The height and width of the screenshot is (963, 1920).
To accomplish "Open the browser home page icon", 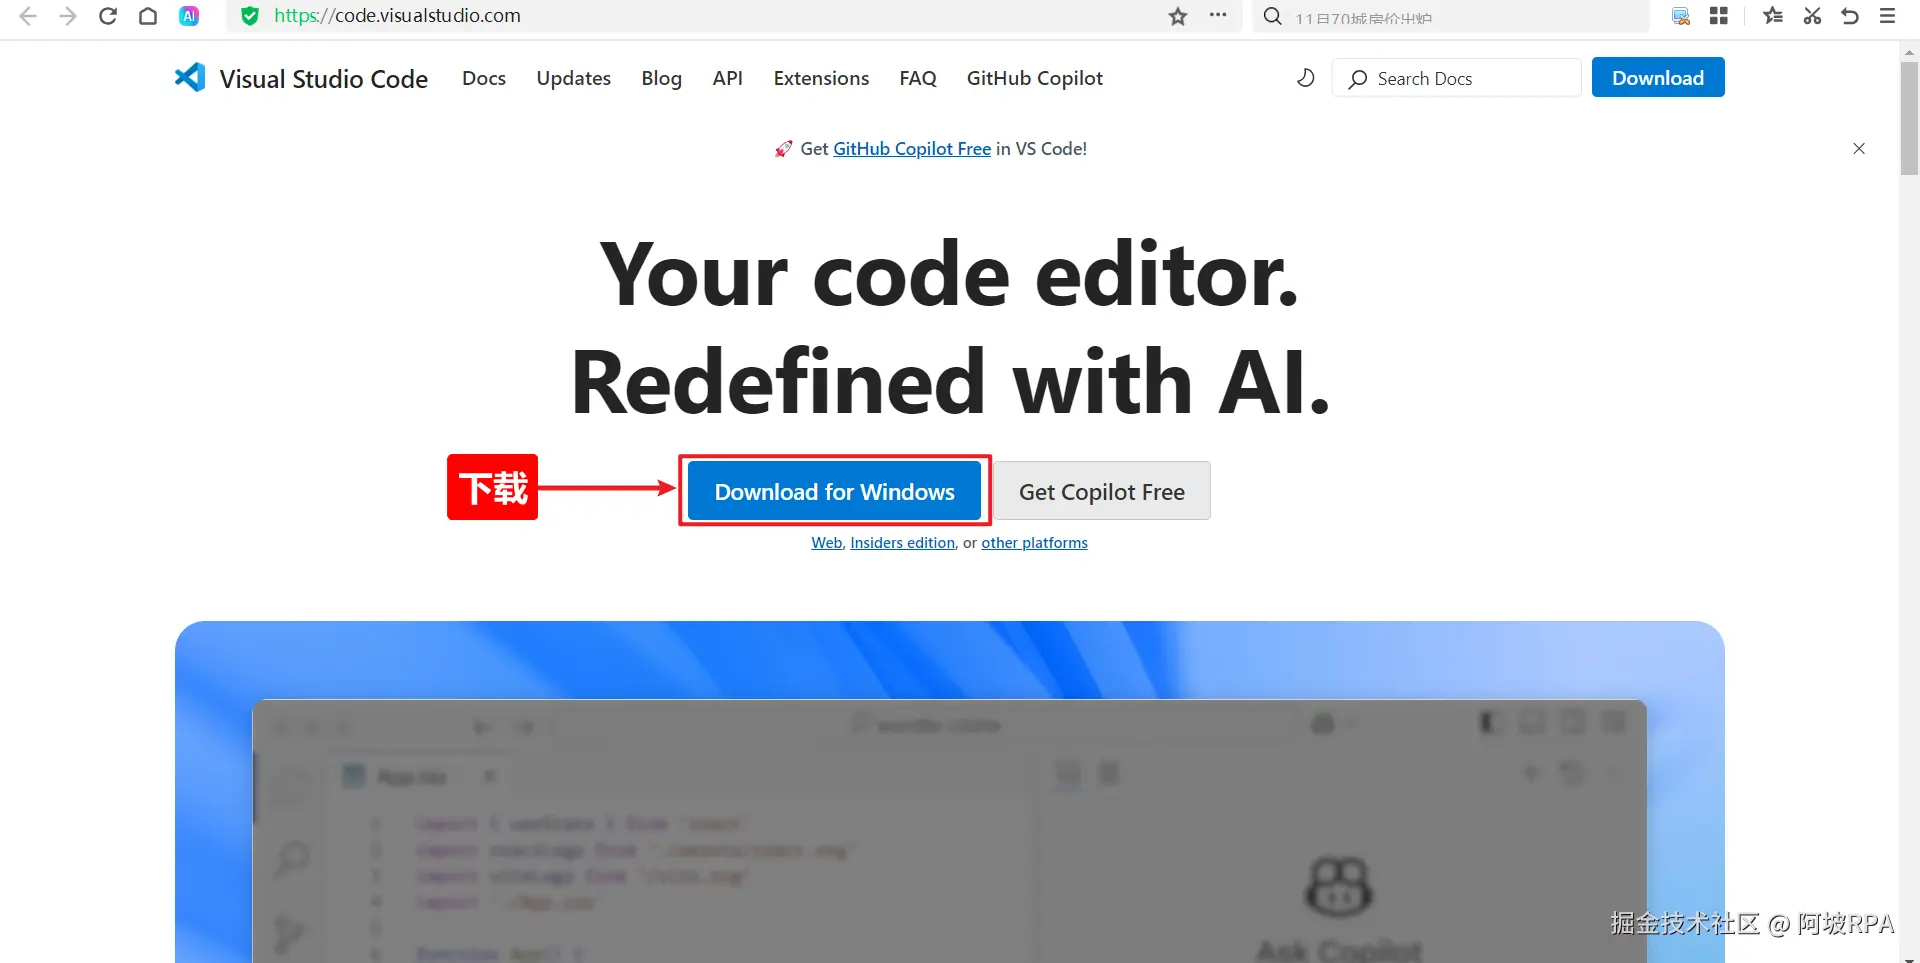I will coord(148,16).
